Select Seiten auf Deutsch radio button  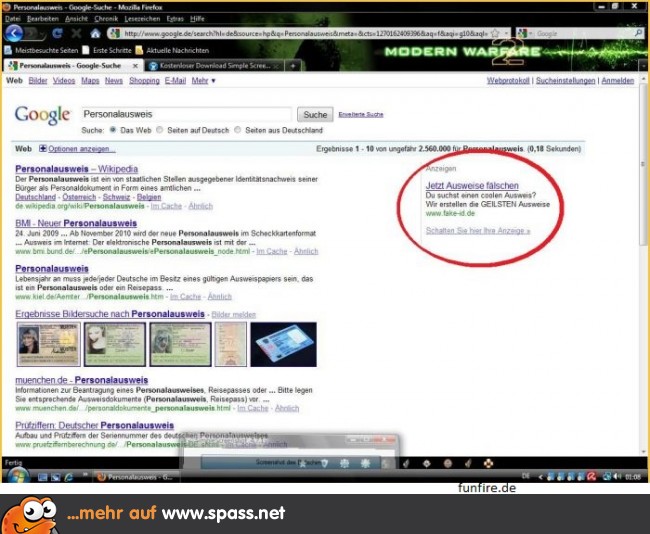click(160, 130)
